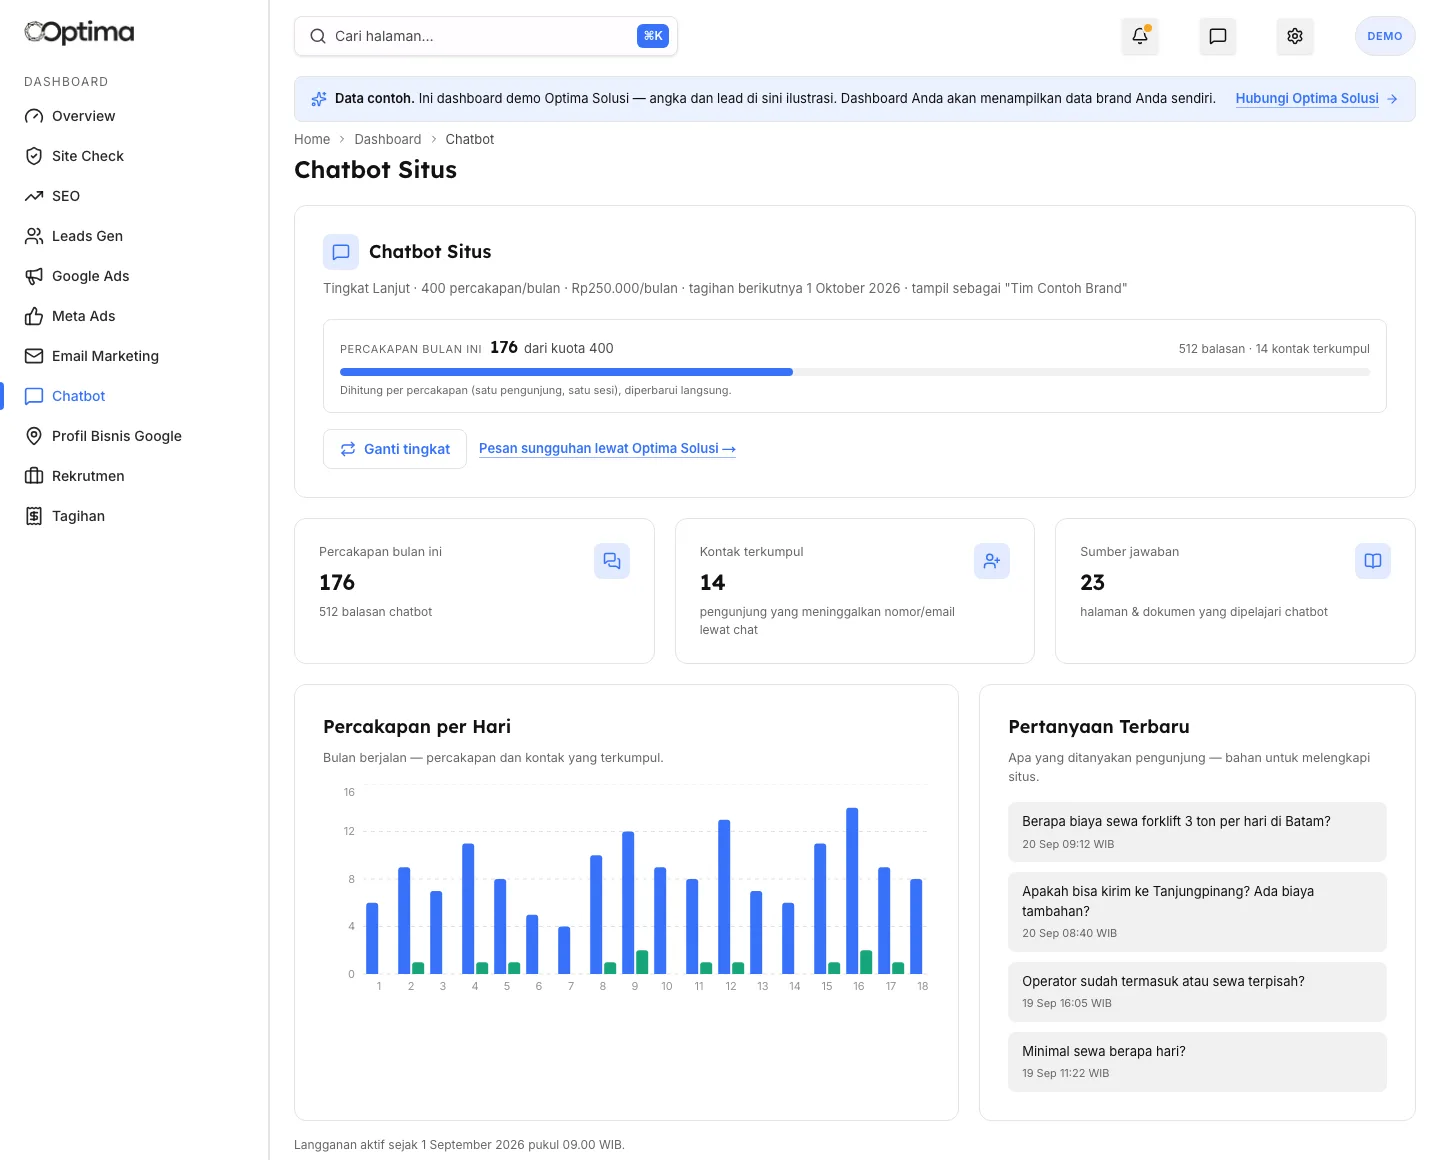Open question Minimal sewa berapa hari
This screenshot has width=1440, height=1160.
[1197, 1062]
